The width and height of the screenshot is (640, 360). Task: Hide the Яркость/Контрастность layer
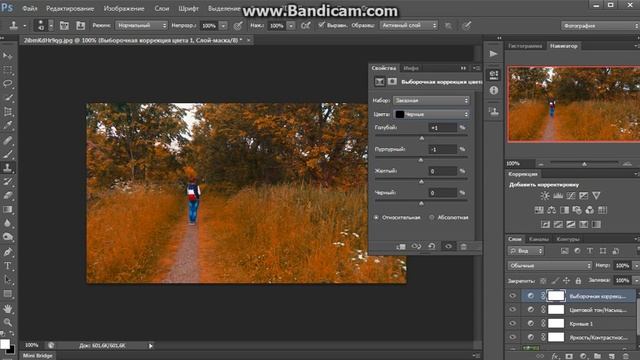pos(513,338)
